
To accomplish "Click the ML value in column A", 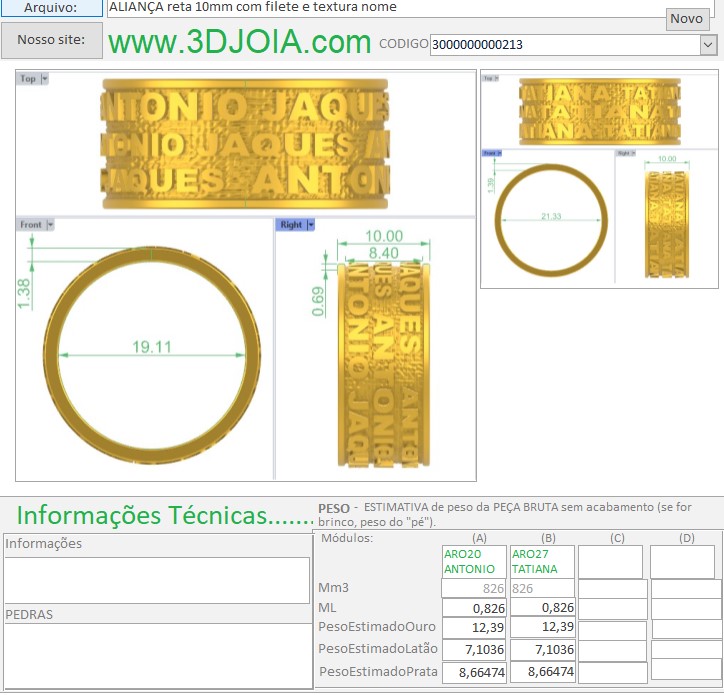I will tap(473, 608).
